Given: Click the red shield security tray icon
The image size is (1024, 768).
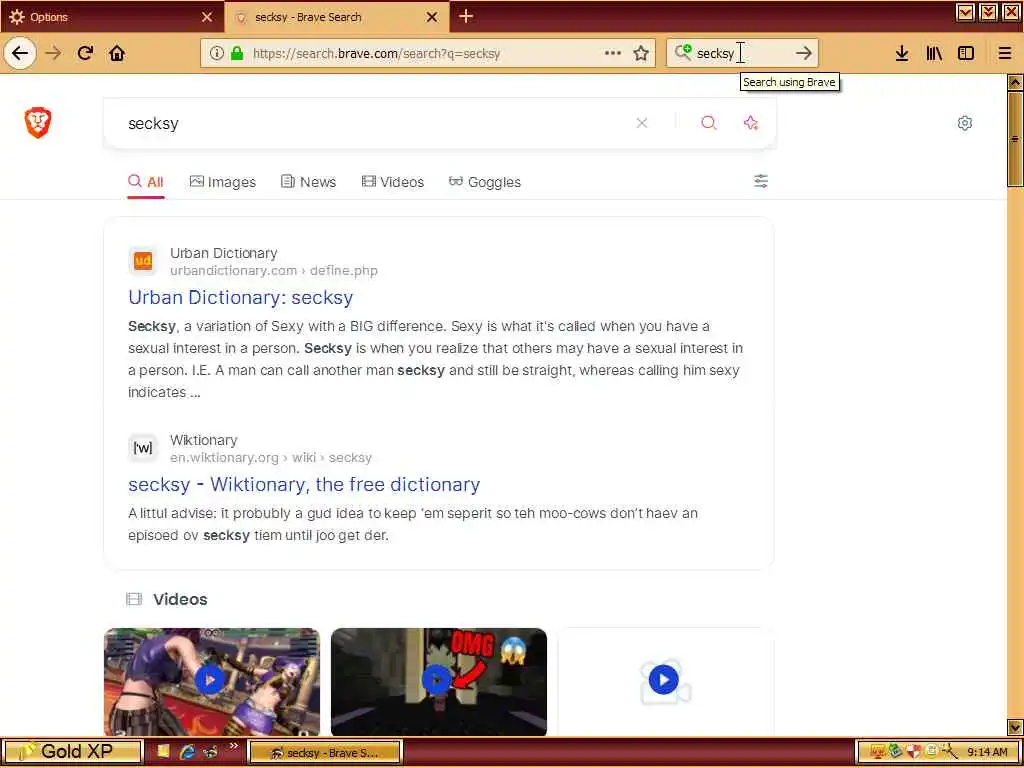Looking at the screenshot, I should [913, 752].
